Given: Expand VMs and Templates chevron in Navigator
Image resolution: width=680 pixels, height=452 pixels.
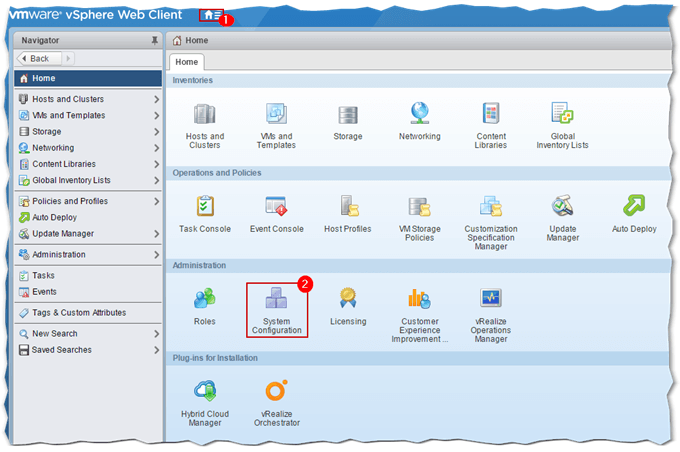Looking at the screenshot, I should pyautogui.click(x=157, y=115).
